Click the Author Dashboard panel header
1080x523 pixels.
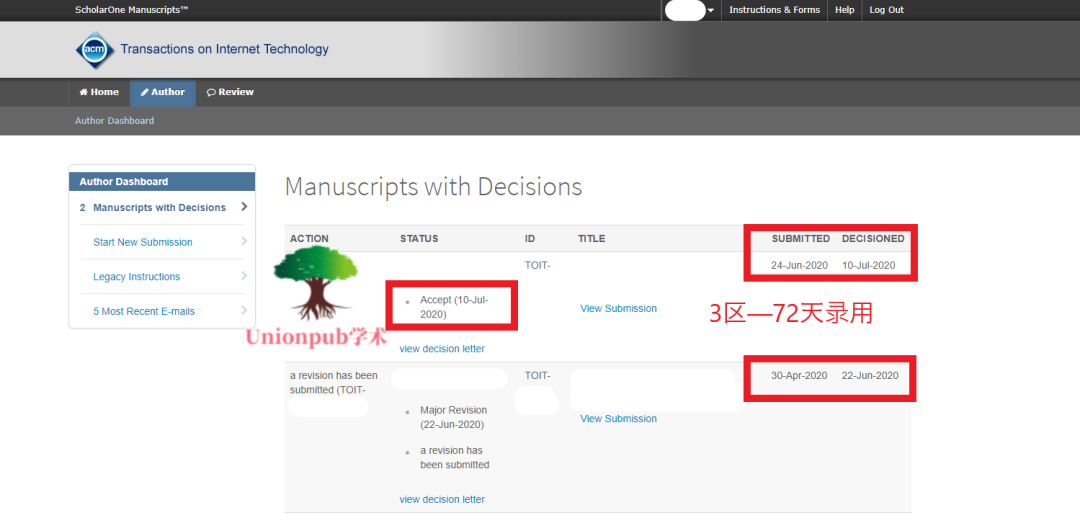coord(163,182)
